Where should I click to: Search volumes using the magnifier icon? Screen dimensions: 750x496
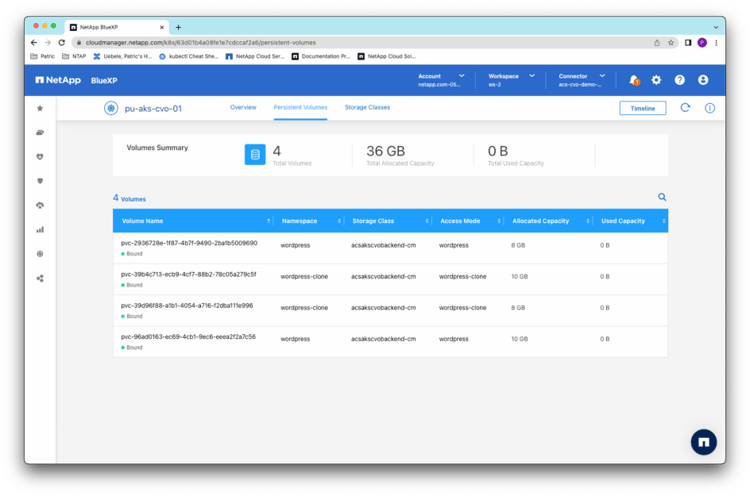[x=662, y=198]
